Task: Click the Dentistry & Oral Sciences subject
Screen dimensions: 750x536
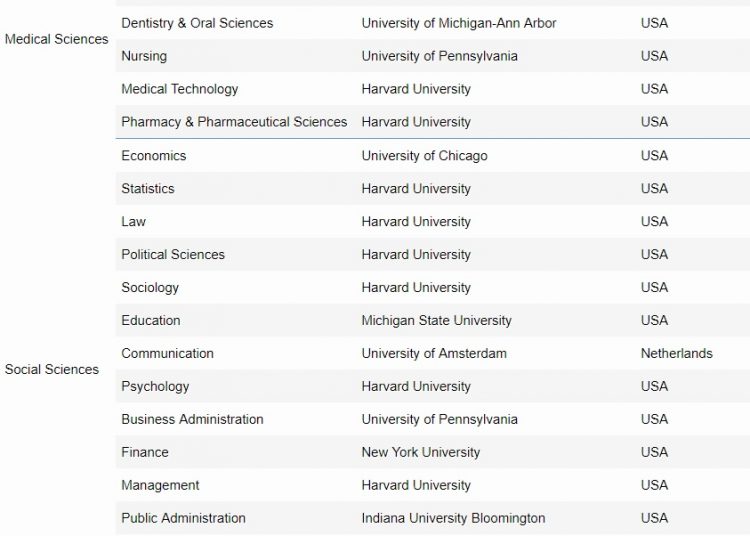Action: 197,23
